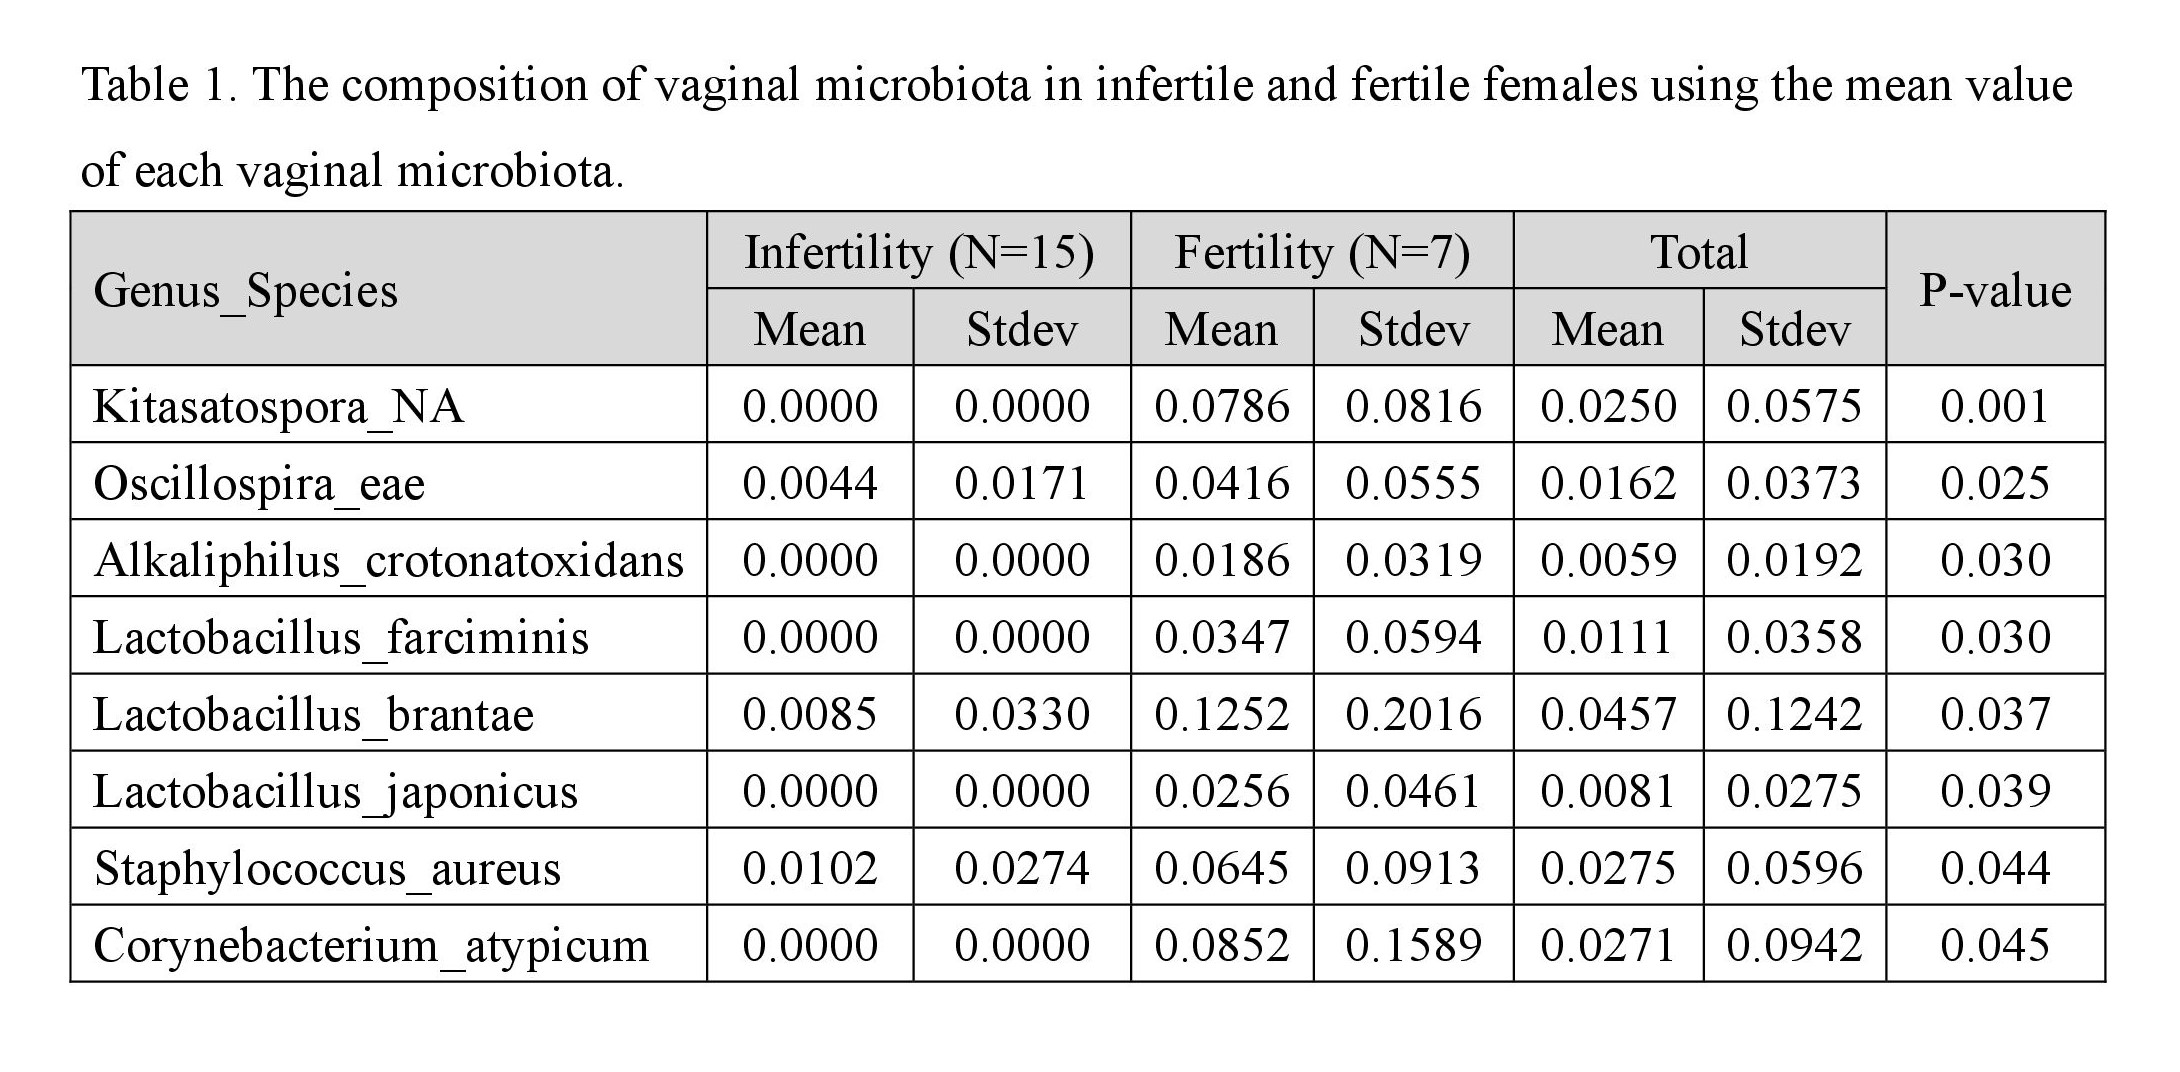Click the Lactobacillus_brantae species name
This screenshot has height=1072, width=2180.
tap(314, 714)
